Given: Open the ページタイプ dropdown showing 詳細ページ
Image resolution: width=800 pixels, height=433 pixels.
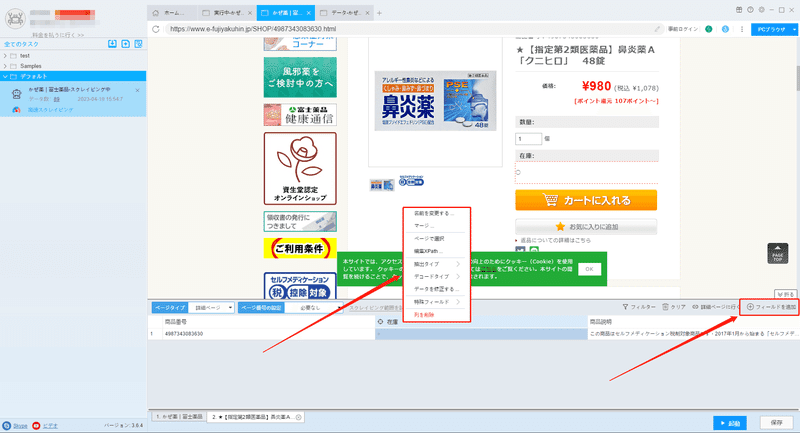Looking at the screenshot, I should [x=211, y=308].
